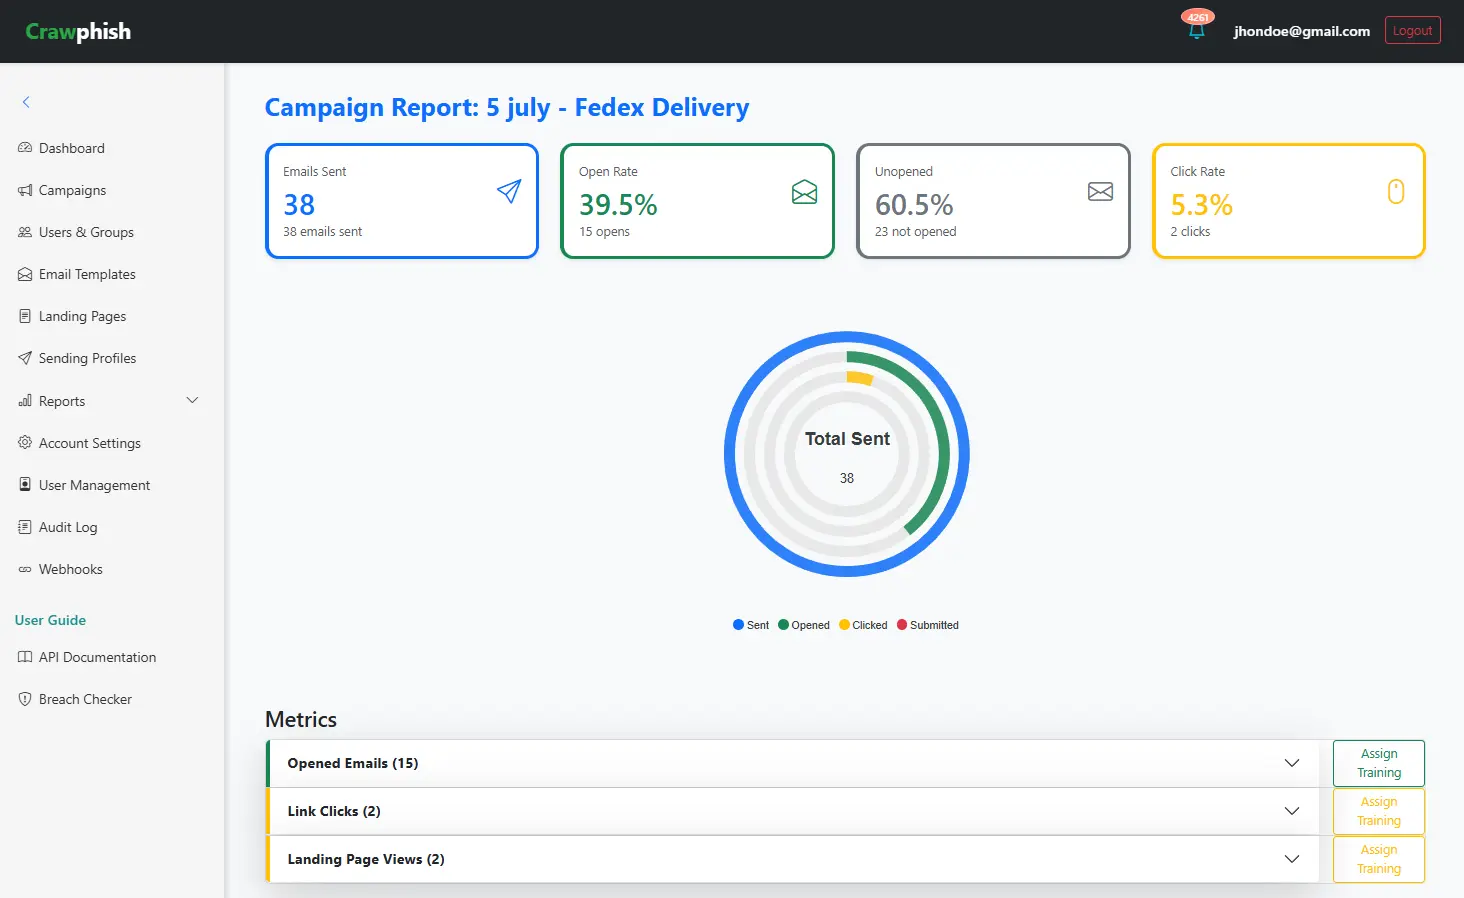The width and height of the screenshot is (1464, 898).
Task: Collapse sidebar using the back arrow
Action: (x=26, y=102)
